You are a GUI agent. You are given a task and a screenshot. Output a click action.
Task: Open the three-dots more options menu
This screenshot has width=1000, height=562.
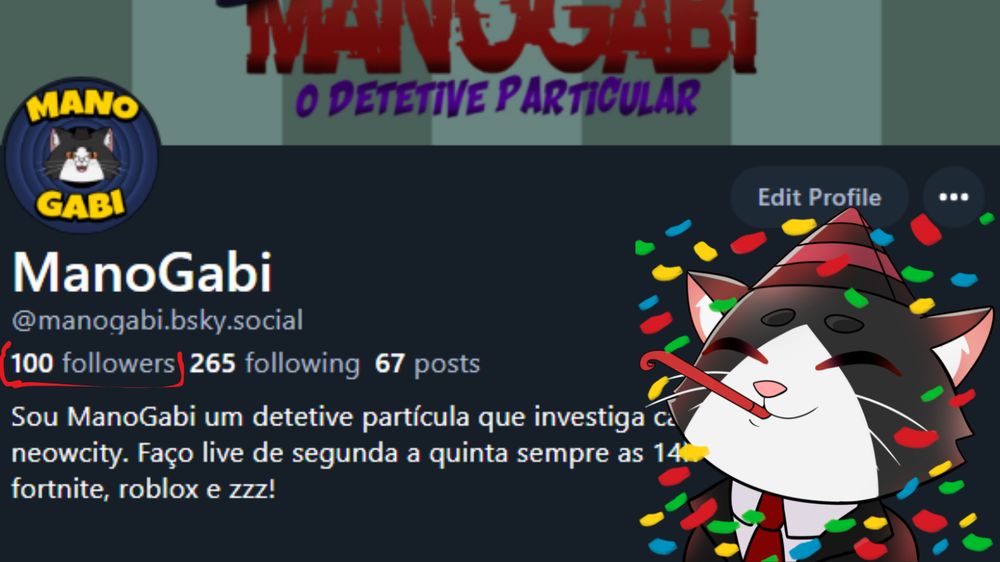tap(953, 197)
